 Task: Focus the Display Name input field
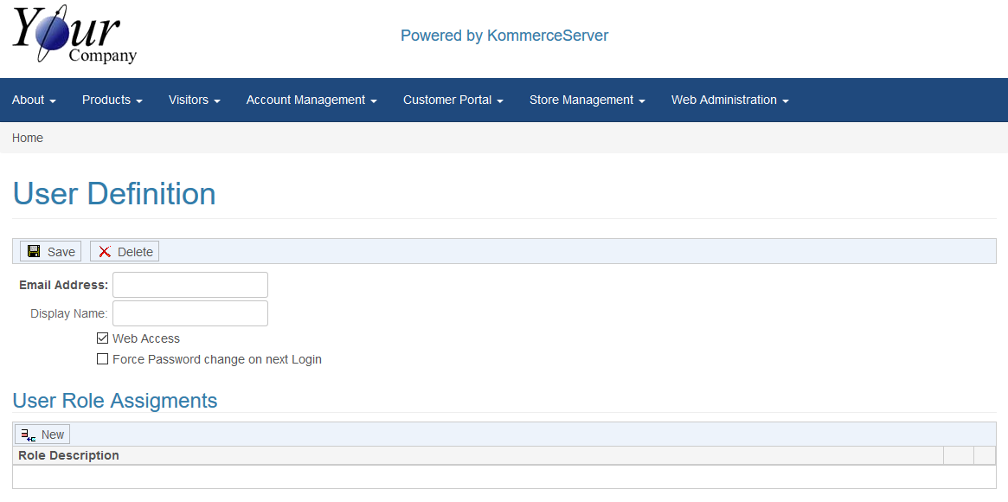tap(190, 313)
